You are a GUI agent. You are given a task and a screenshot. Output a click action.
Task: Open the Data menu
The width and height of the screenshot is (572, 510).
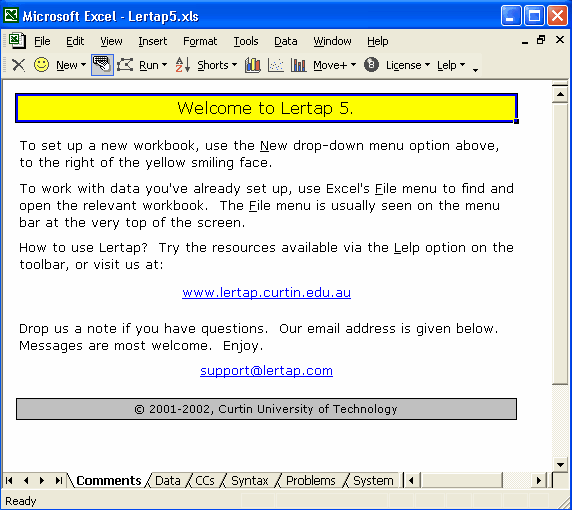[286, 41]
